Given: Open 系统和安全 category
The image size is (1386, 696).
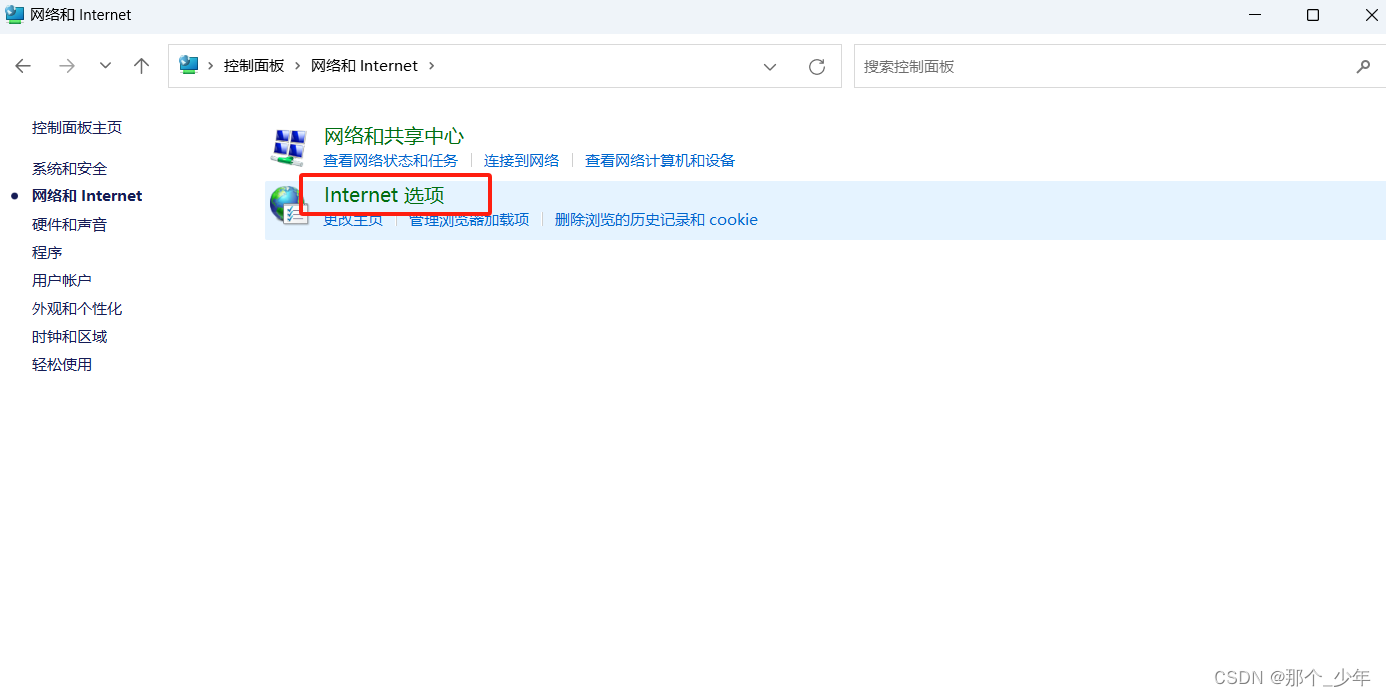Looking at the screenshot, I should coord(70,169).
